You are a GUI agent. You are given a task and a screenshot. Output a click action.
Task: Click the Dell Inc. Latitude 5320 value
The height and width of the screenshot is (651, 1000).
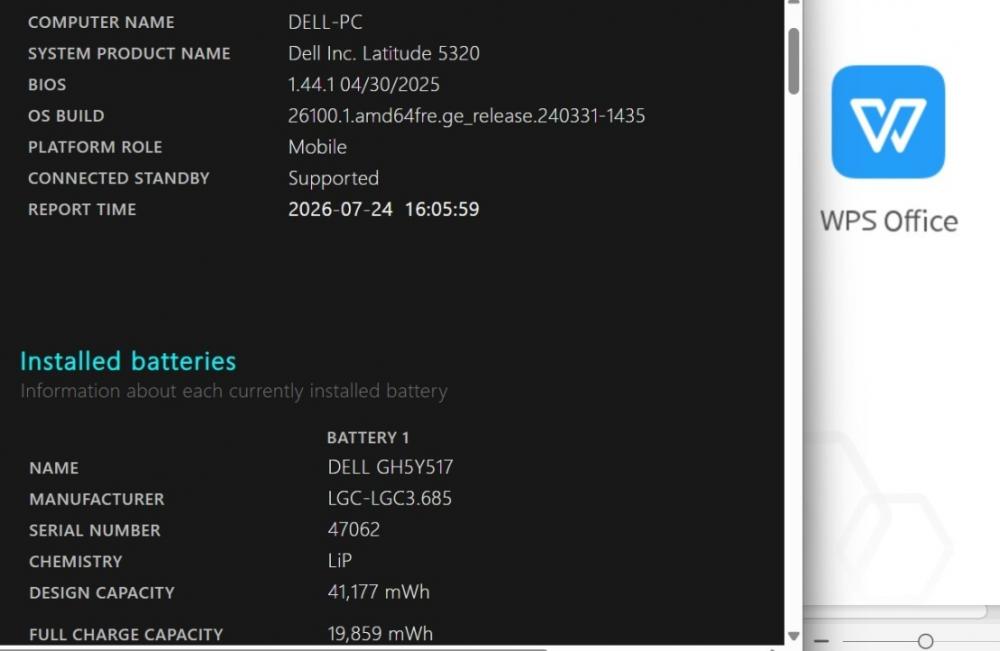pyautogui.click(x=384, y=54)
